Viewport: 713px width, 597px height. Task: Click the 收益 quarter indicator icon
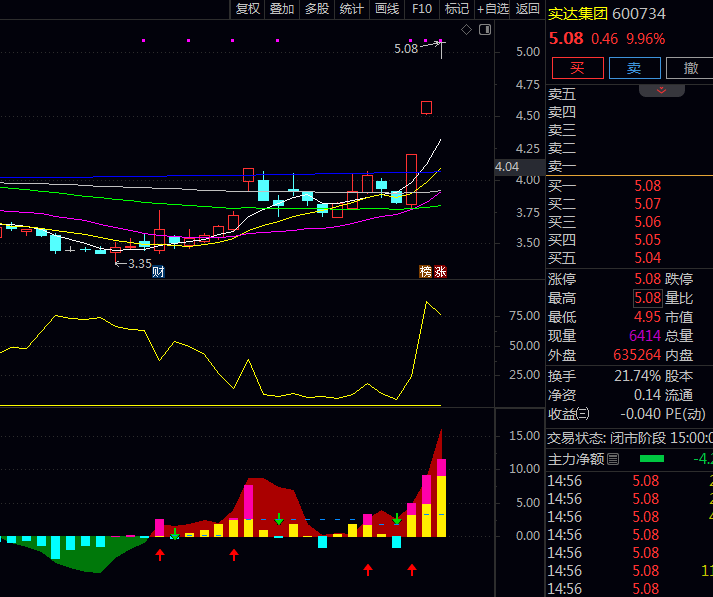pos(583,414)
